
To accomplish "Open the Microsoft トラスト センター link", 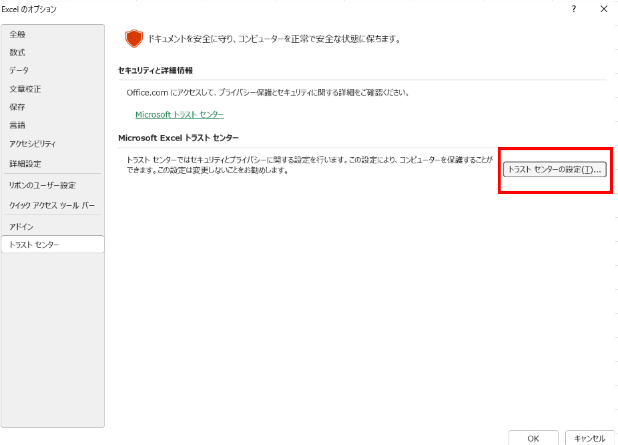I will pyautogui.click(x=179, y=115).
